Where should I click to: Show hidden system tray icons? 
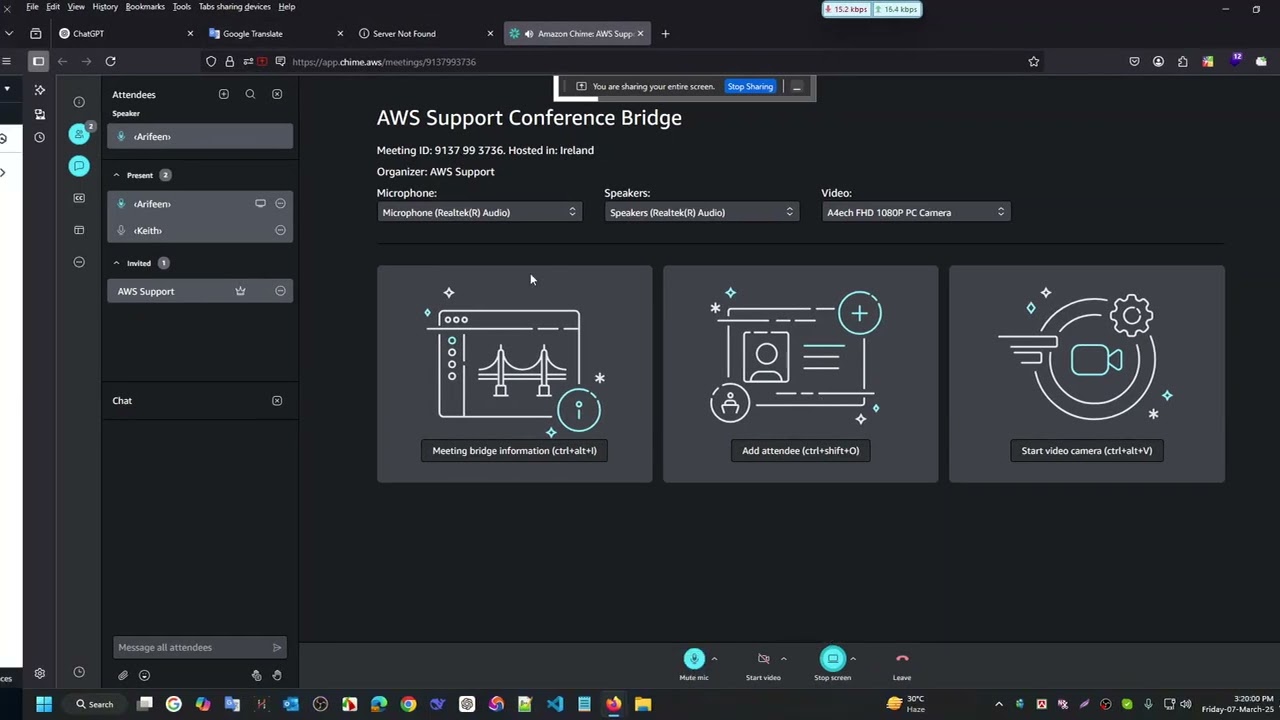coord(998,705)
